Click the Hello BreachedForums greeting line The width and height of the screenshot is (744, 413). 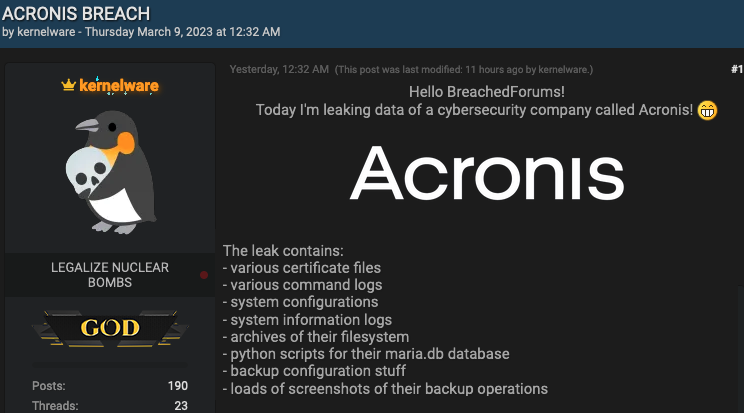[x=487, y=91]
